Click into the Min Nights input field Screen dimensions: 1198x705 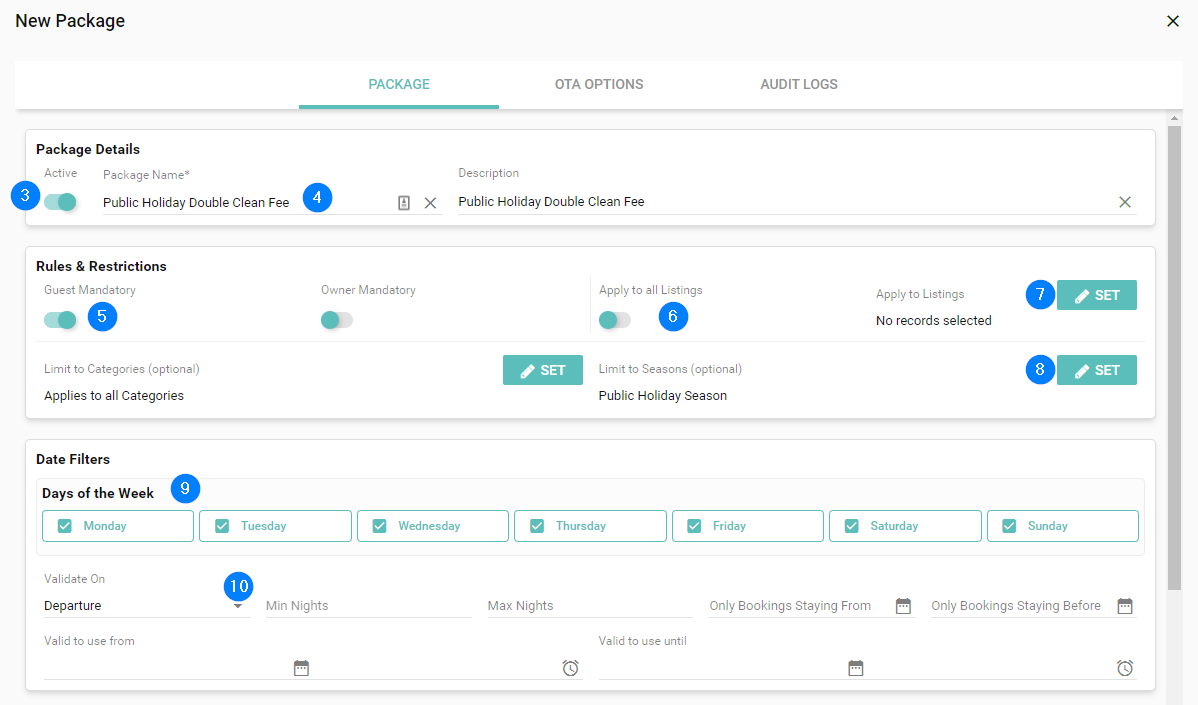point(367,606)
